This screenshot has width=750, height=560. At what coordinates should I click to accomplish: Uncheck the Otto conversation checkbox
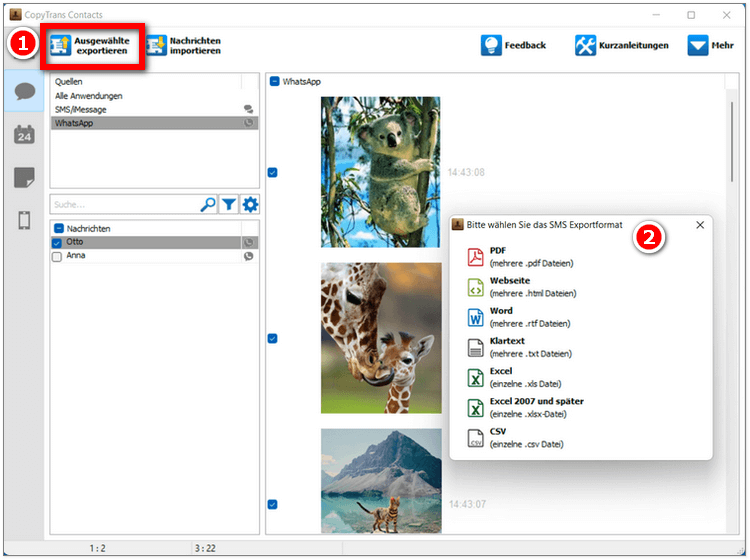click(57, 243)
